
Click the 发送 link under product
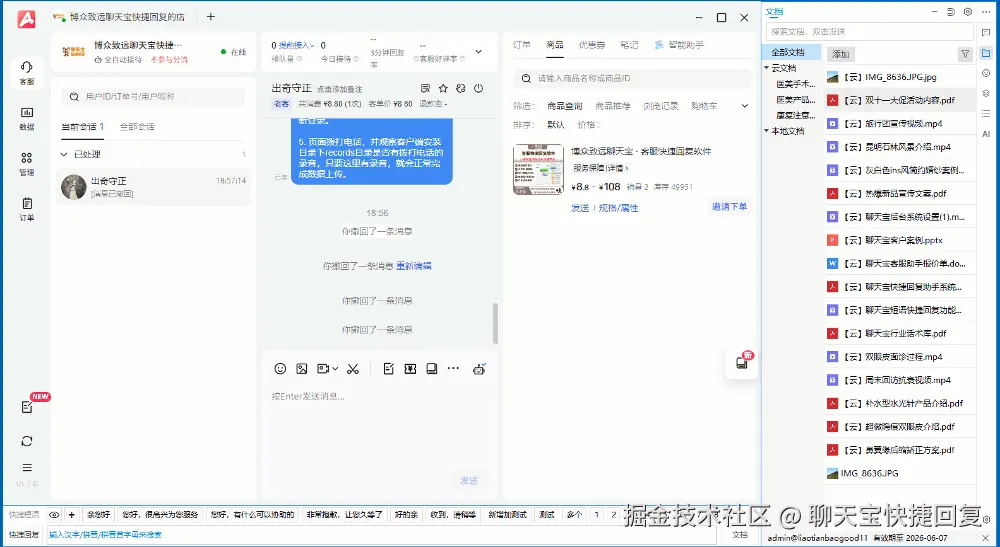click(580, 208)
